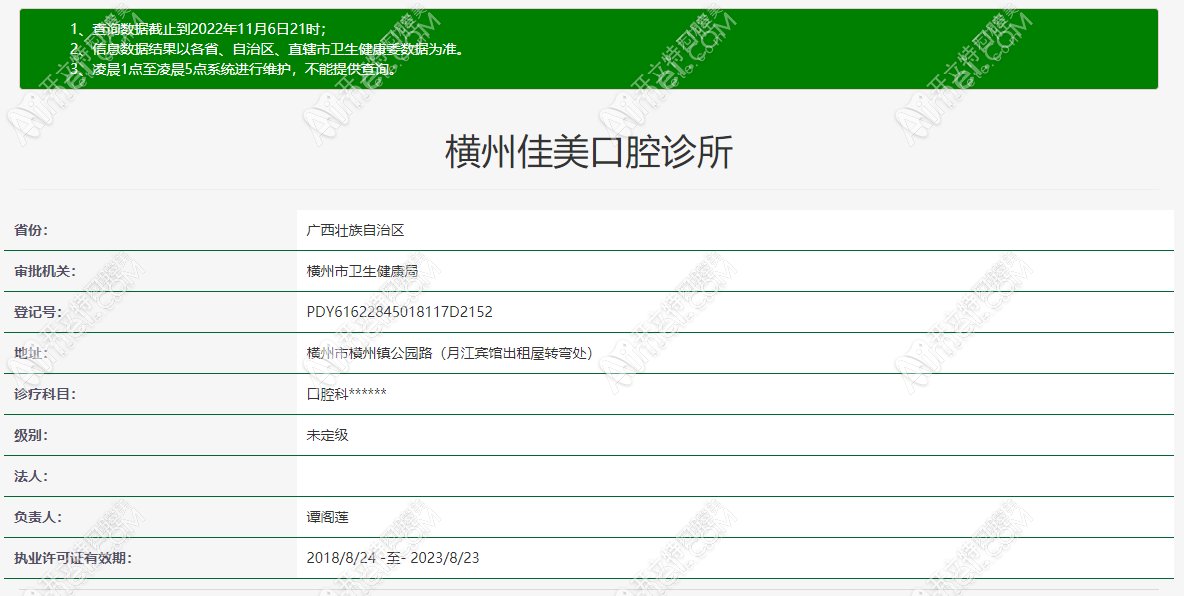
Task: Select the 地址 label
Action: [31, 353]
